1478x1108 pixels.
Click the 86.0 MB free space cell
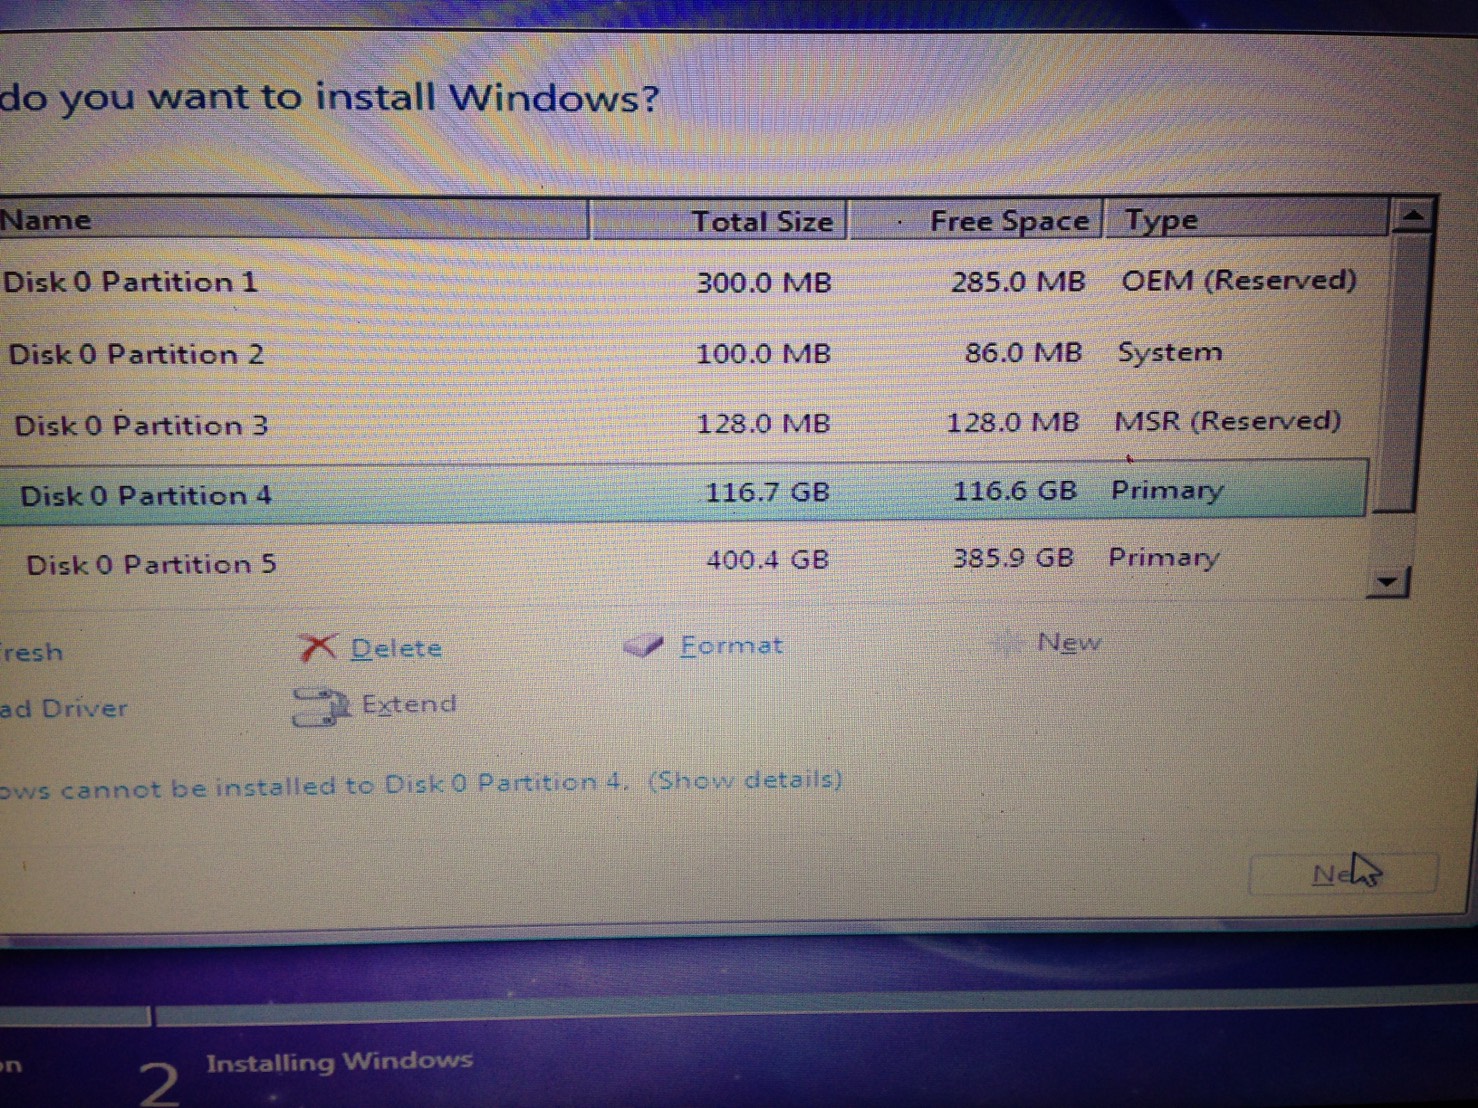coord(1023,352)
